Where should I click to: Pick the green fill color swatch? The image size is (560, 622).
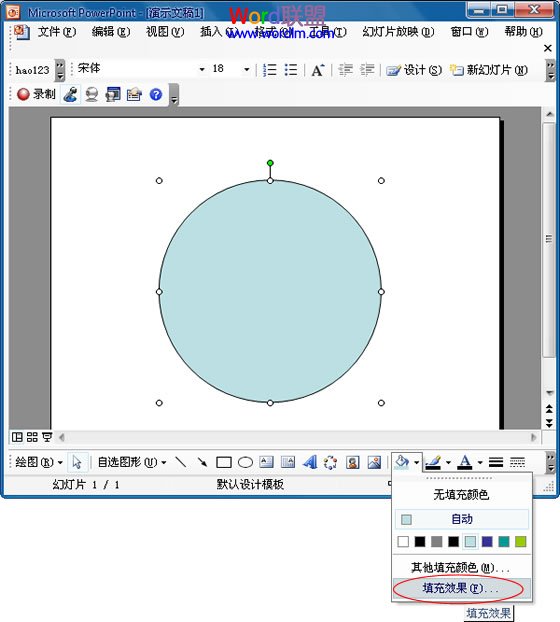click(520, 541)
